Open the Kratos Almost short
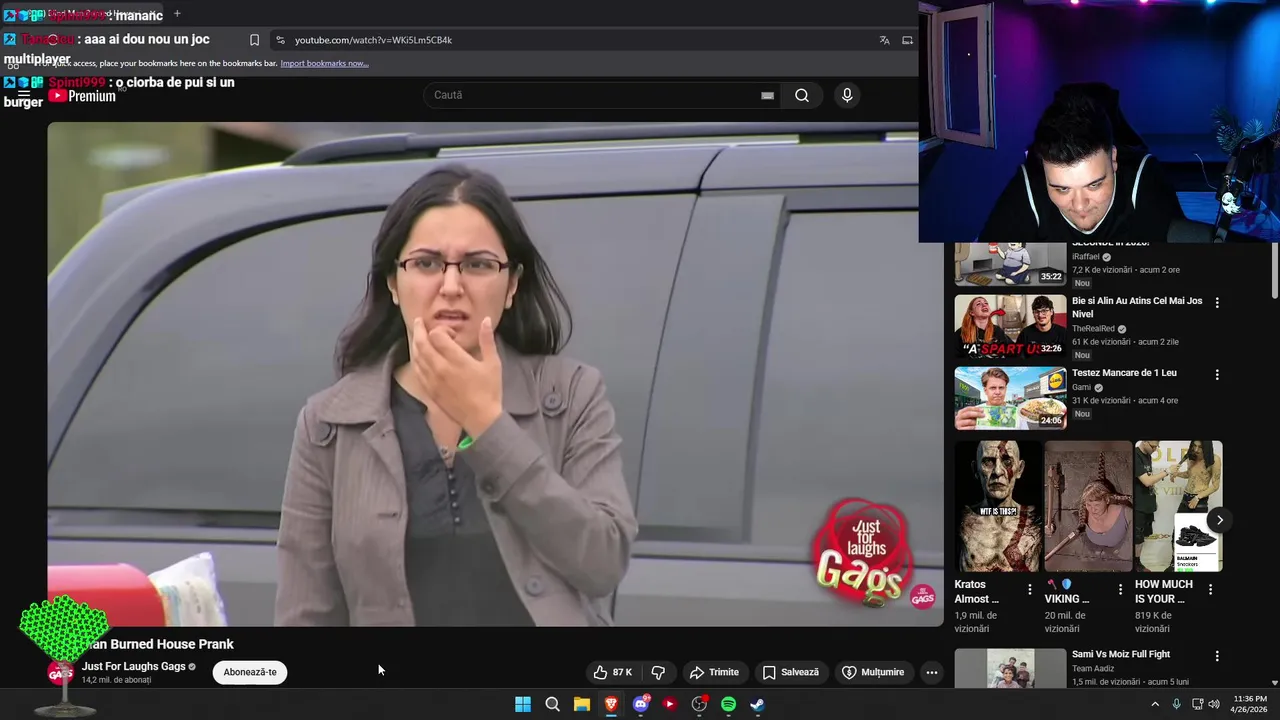The image size is (1280, 720). [x=998, y=506]
